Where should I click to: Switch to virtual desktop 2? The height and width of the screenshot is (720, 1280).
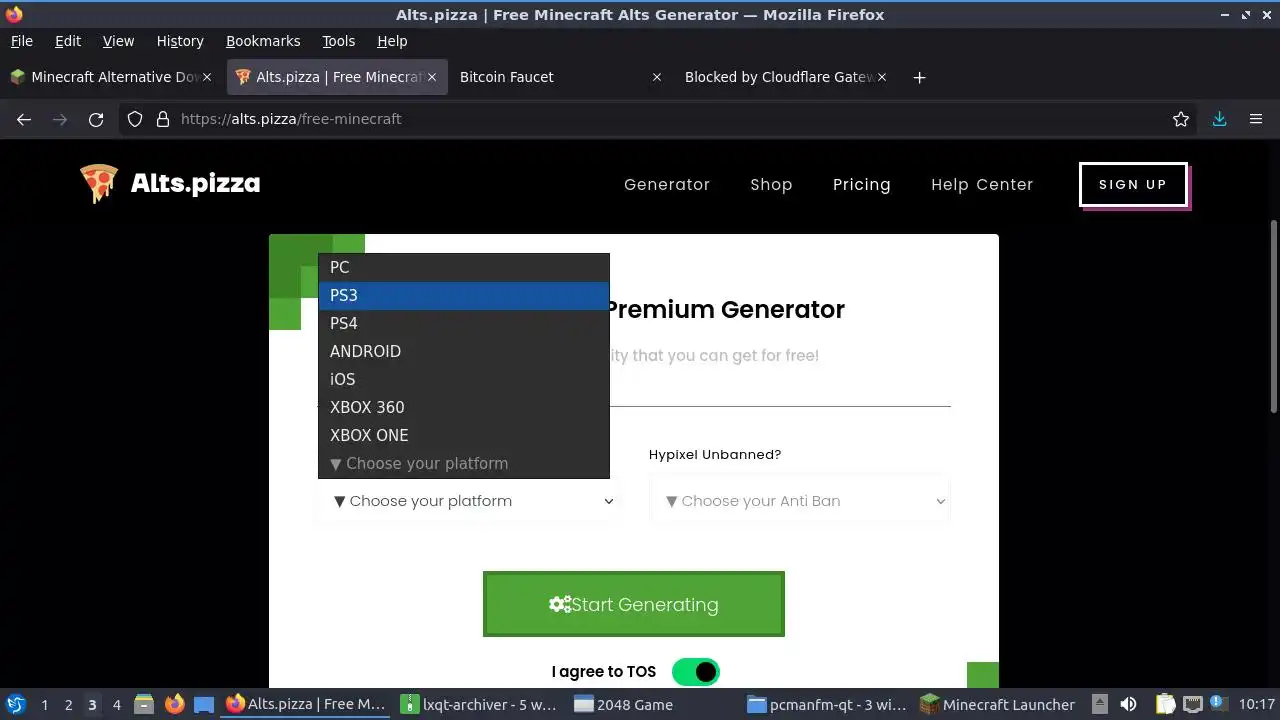coord(68,705)
